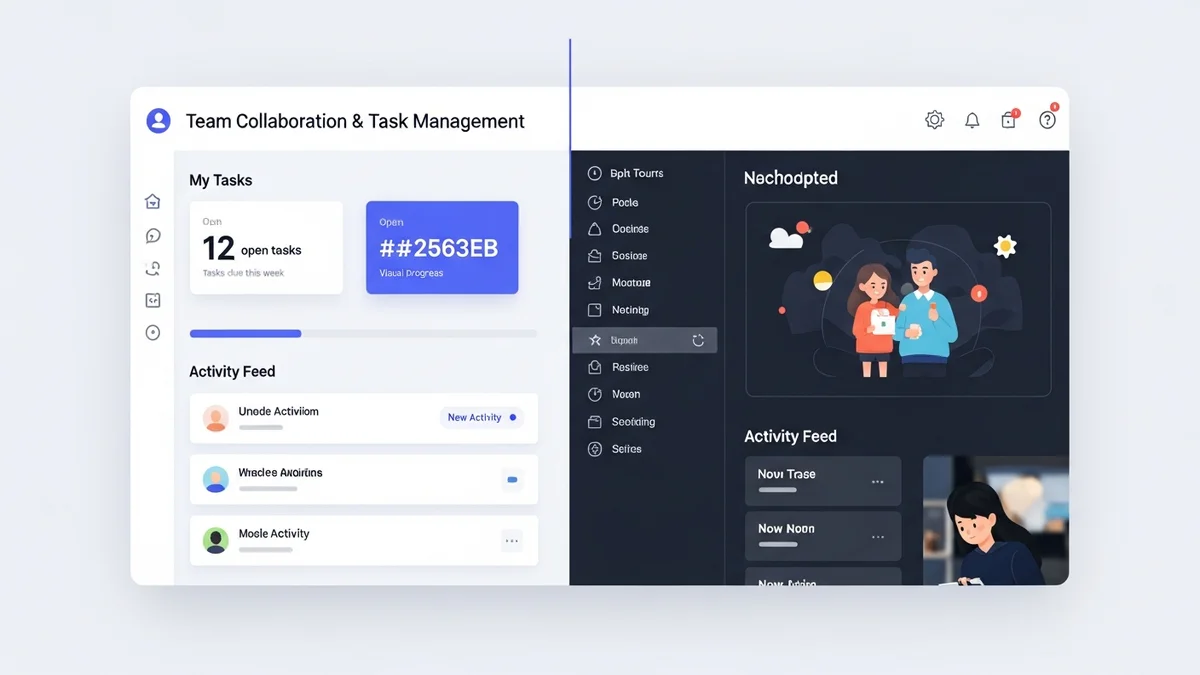
Task: Open three-dot menu for Mosle Activity
Action: click(512, 541)
